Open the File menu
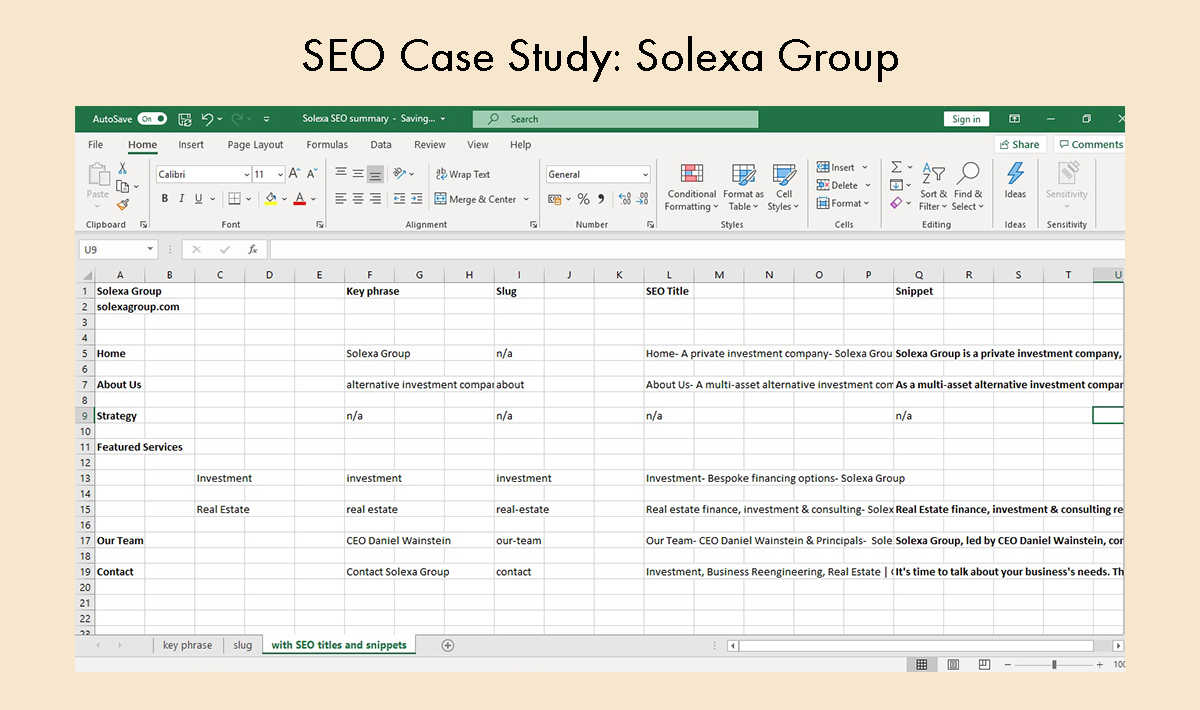Image resolution: width=1200 pixels, height=710 pixels. 96,145
